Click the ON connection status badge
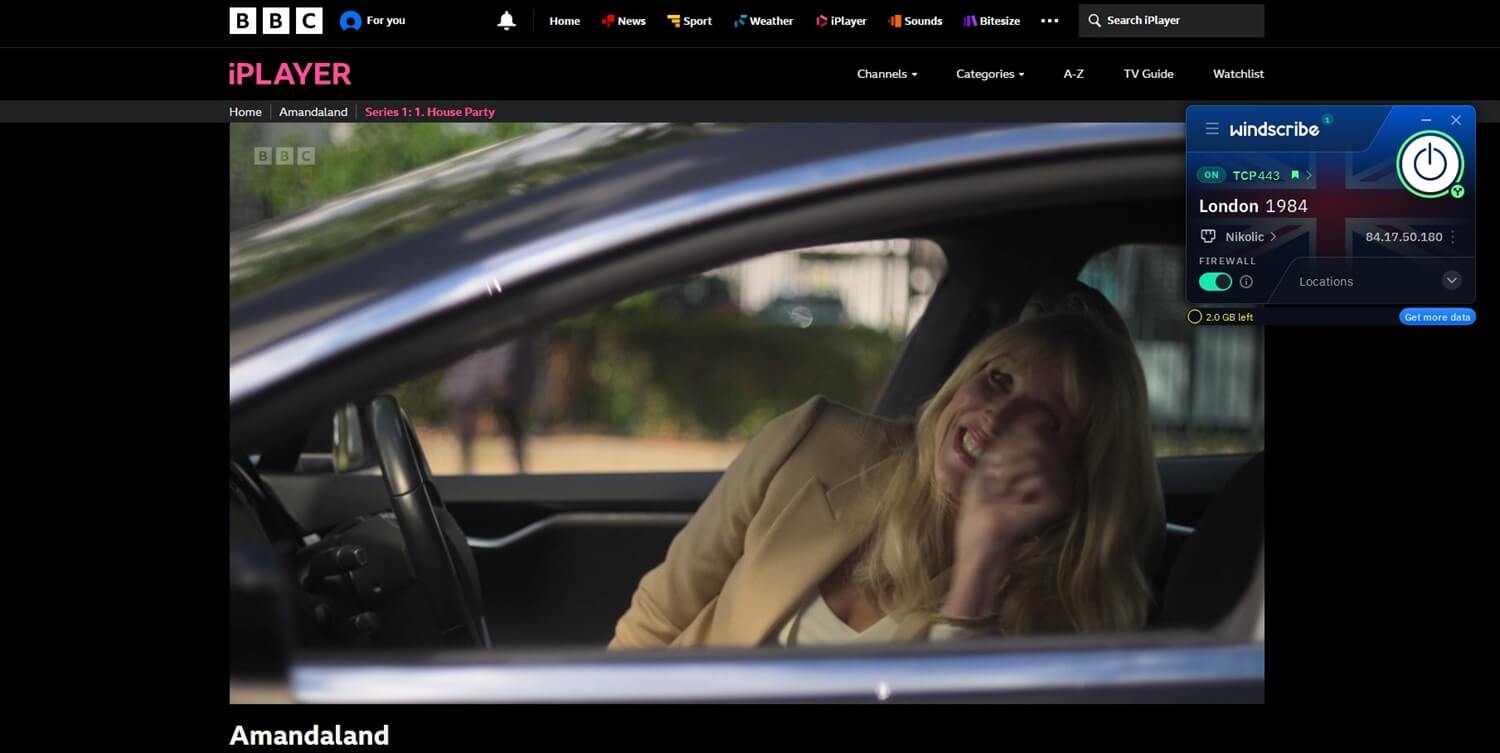 (x=1211, y=175)
